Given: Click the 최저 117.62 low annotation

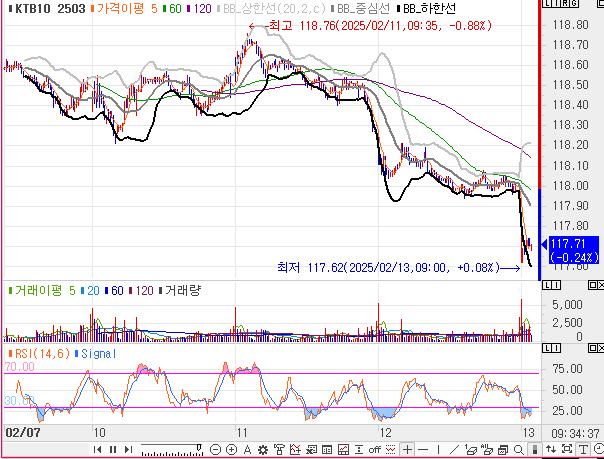Looking at the screenshot, I should (399, 267).
